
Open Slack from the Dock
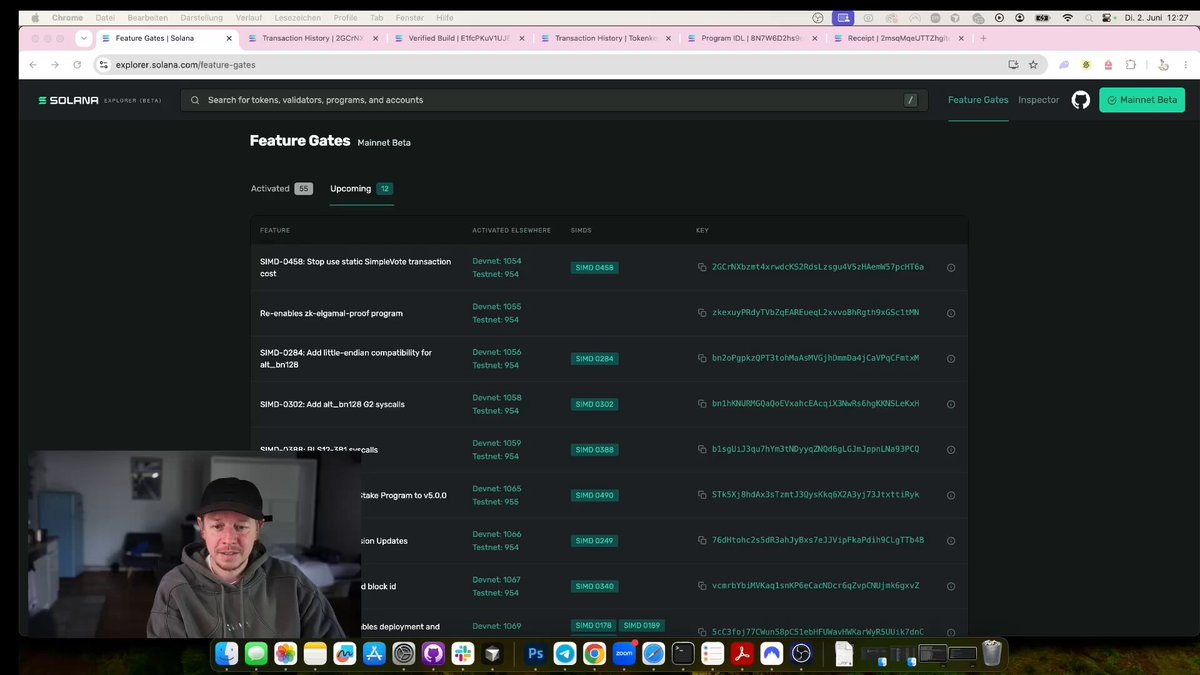click(462, 653)
